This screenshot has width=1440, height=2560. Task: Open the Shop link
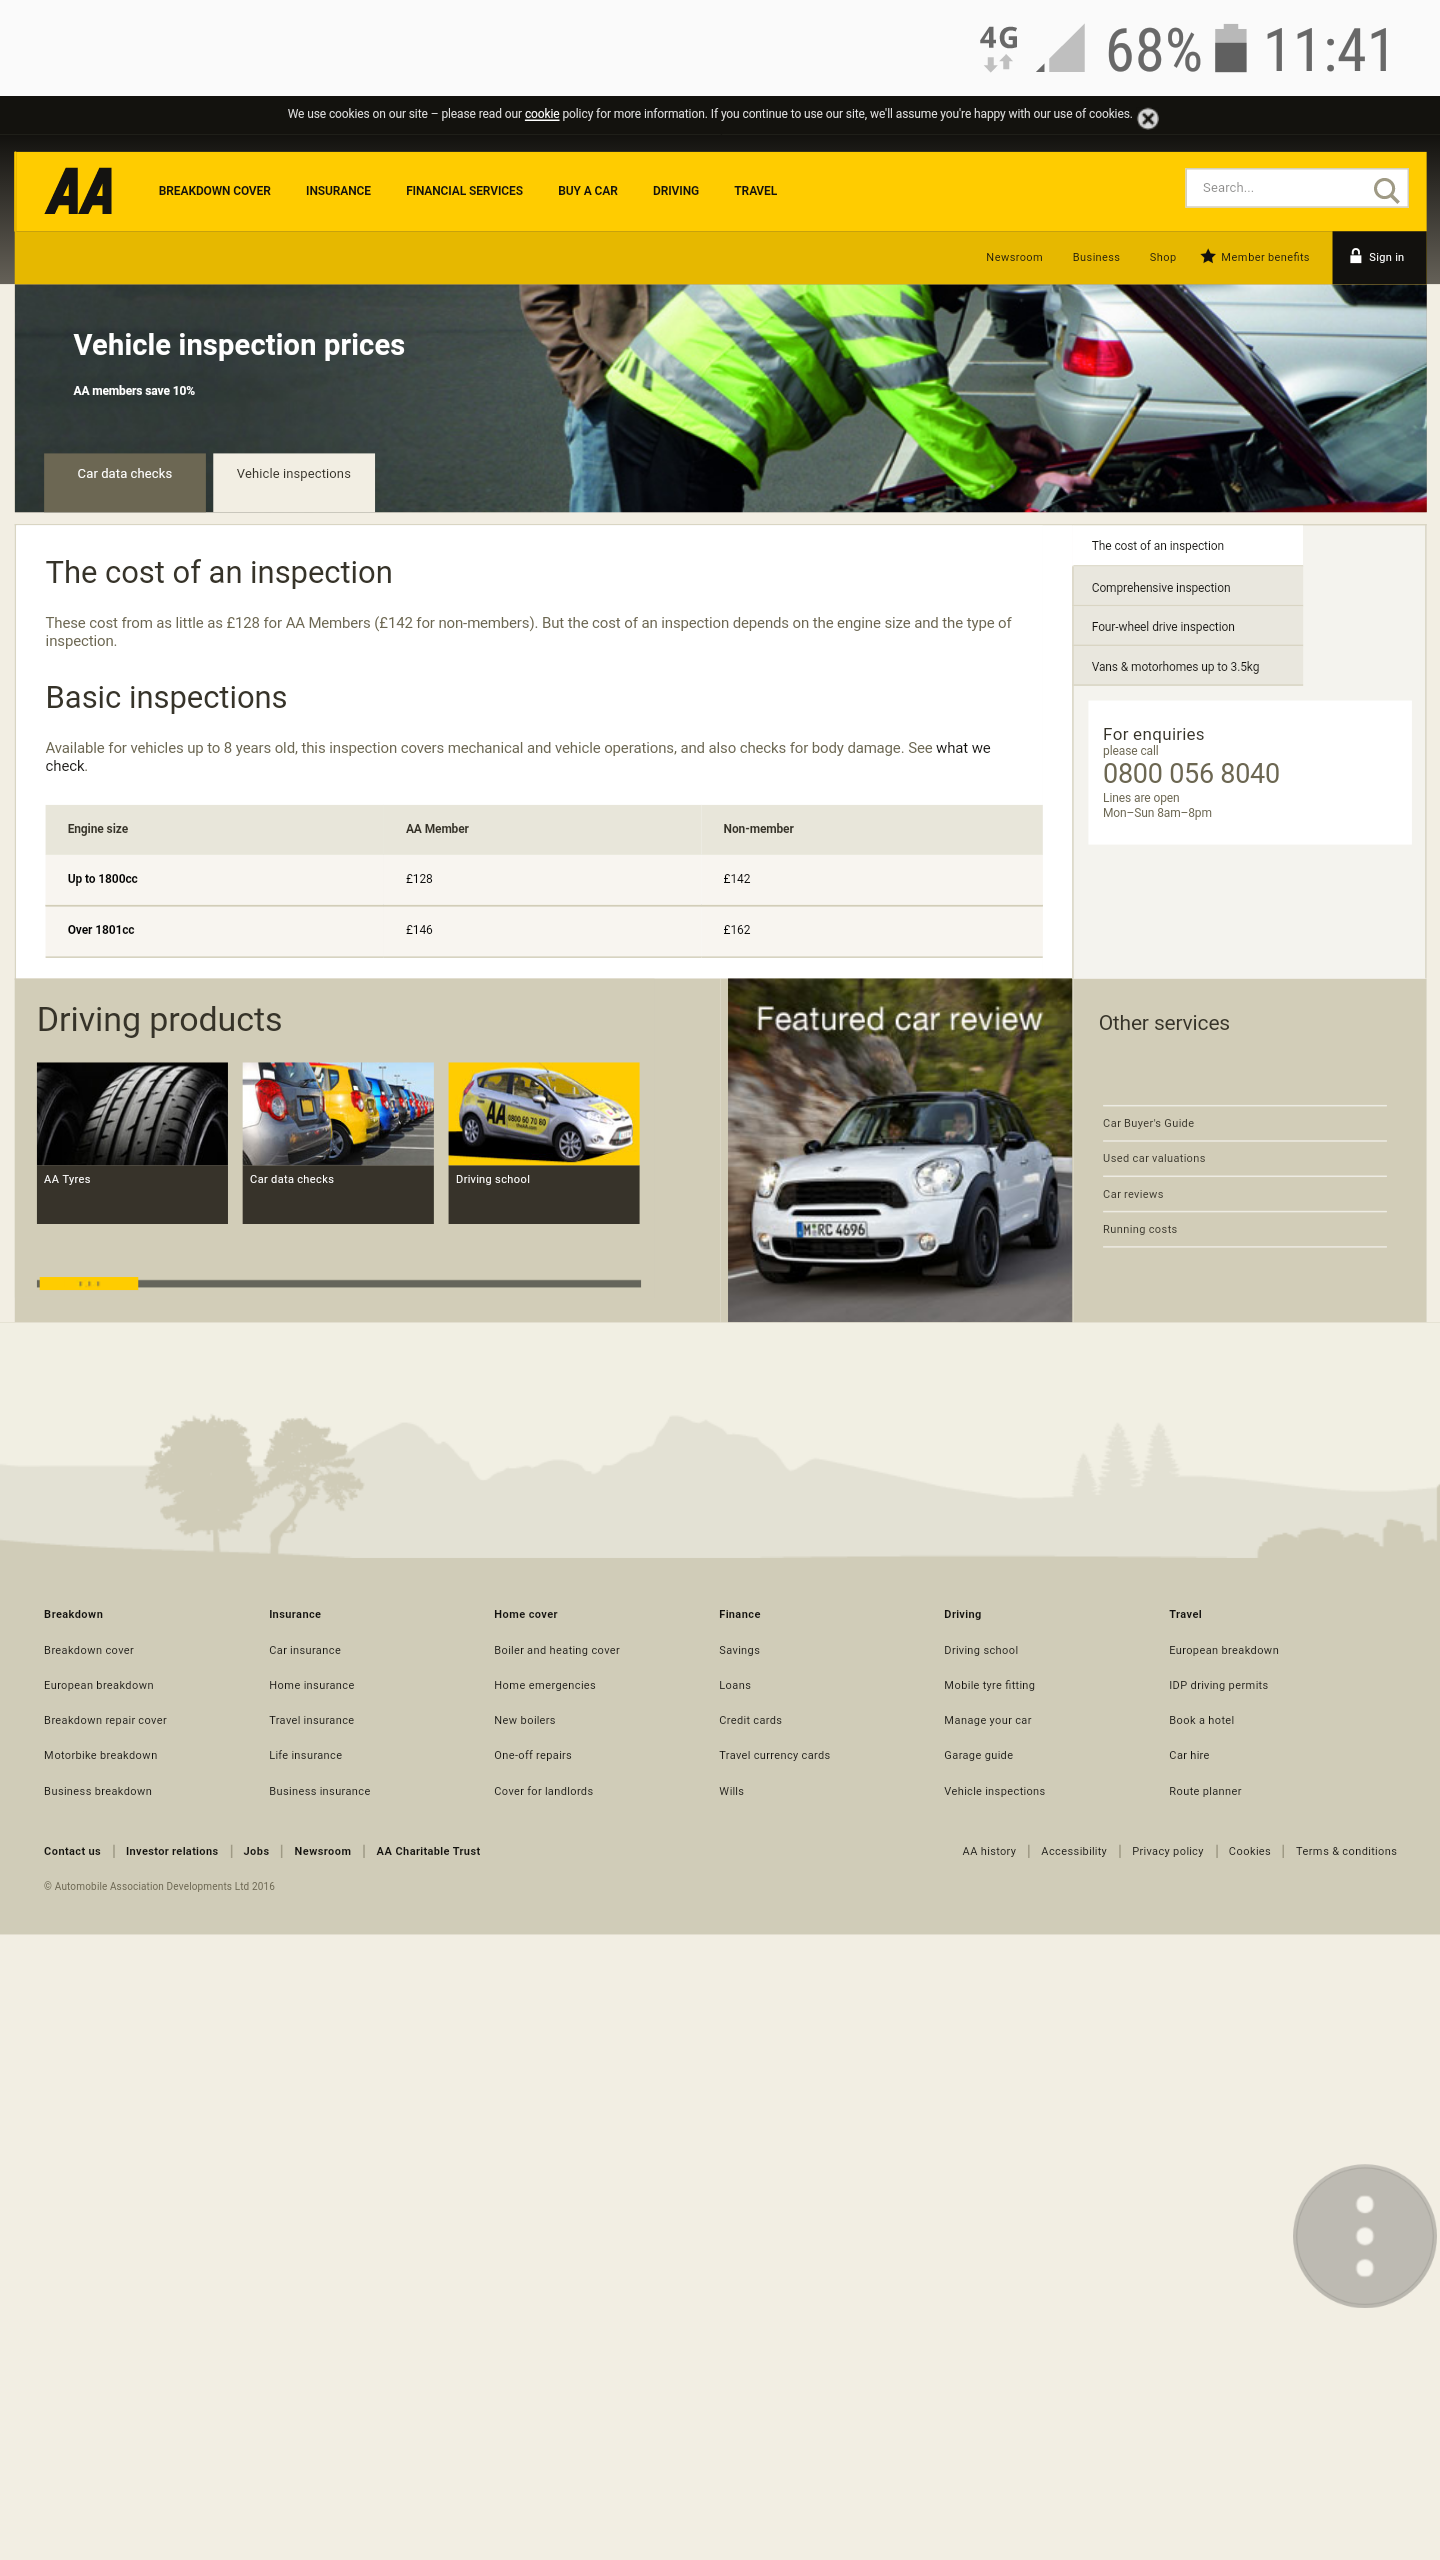click(1163, 258)
